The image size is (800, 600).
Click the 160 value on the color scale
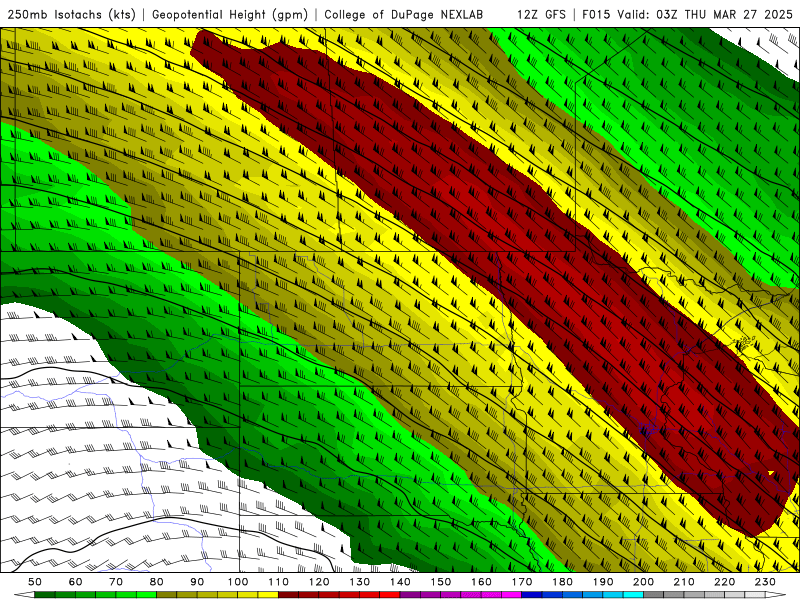pos(481,582)
